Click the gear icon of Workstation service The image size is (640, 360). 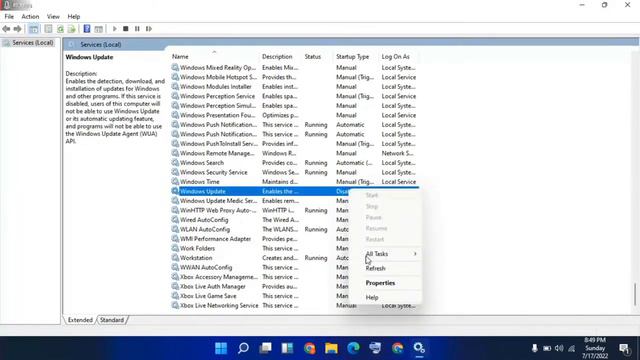click(175, 258)
